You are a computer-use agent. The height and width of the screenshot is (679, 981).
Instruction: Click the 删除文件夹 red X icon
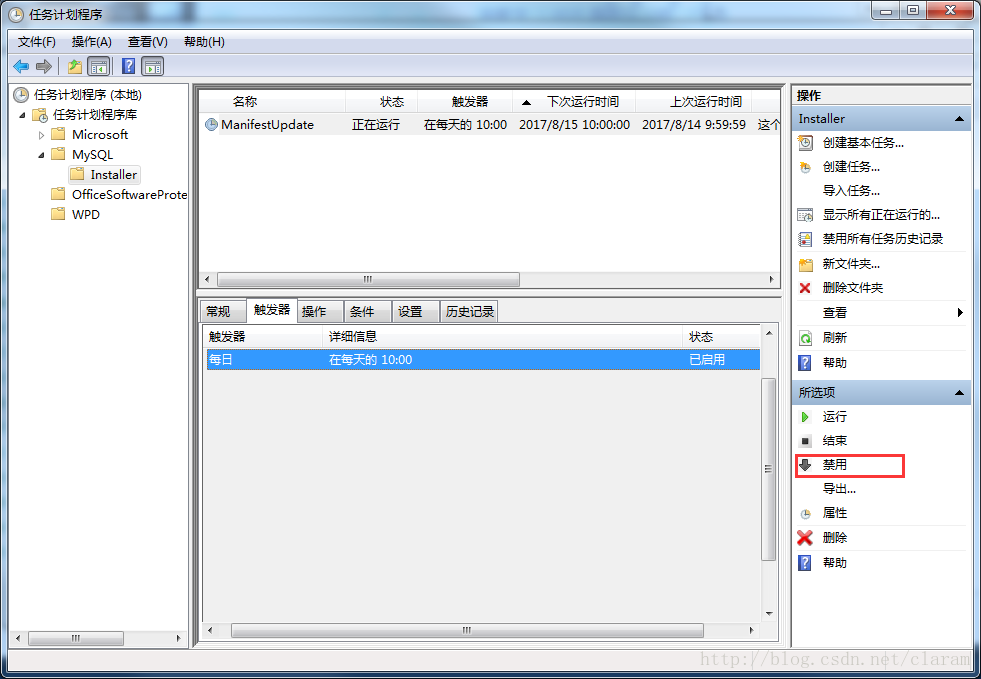807,287
